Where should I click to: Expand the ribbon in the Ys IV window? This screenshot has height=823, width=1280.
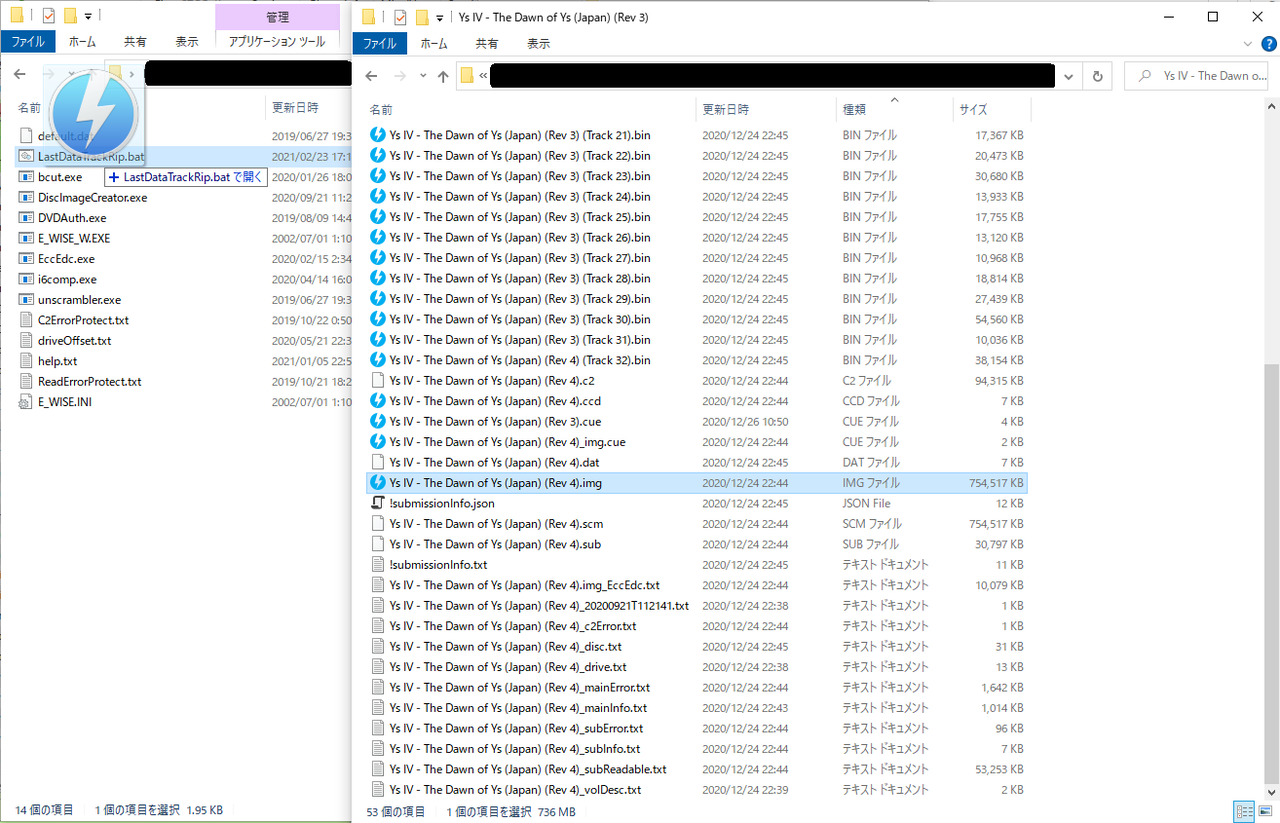pos(1247,44)
